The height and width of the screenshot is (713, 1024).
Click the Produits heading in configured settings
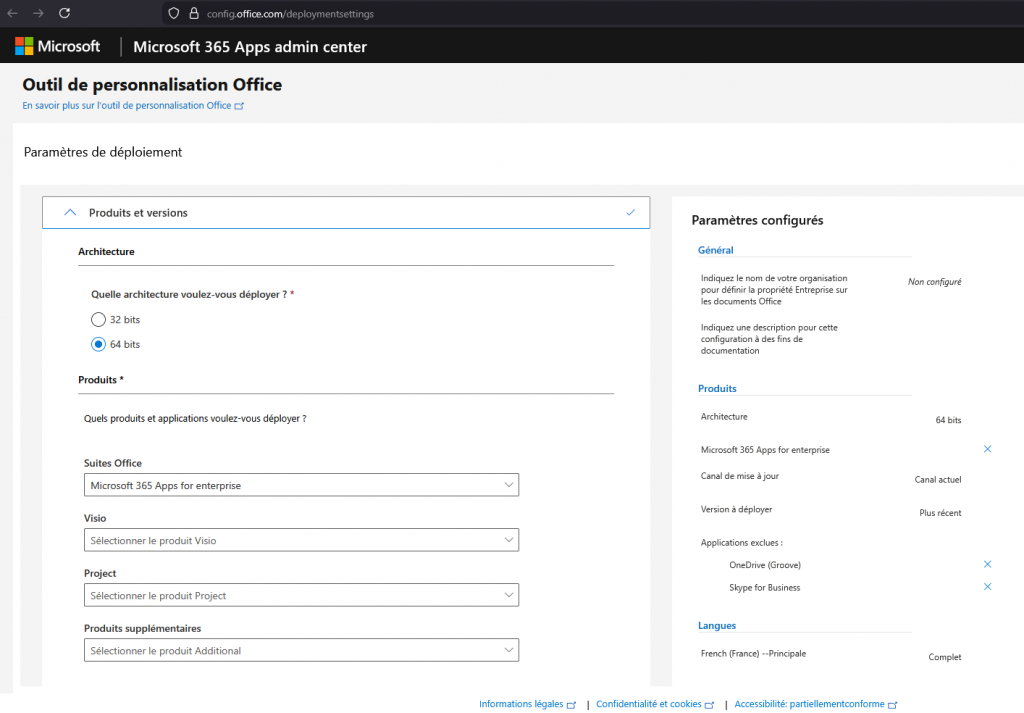coord(717,388)
